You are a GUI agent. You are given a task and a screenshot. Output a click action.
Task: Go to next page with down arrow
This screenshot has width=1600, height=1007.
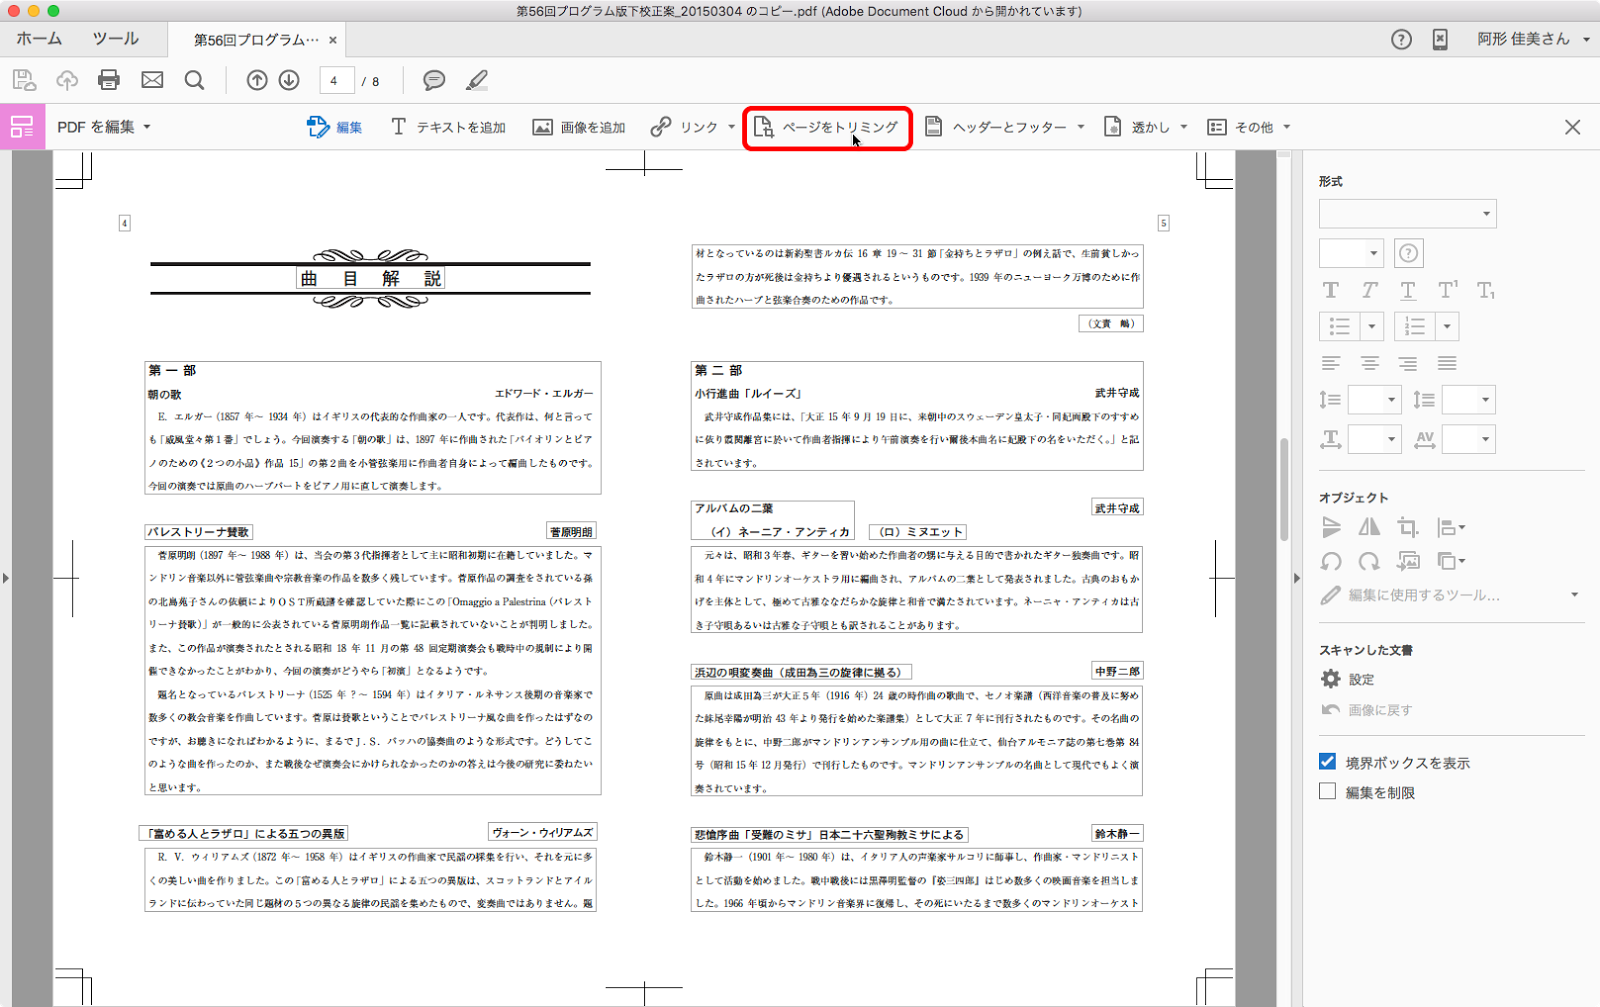289,80
